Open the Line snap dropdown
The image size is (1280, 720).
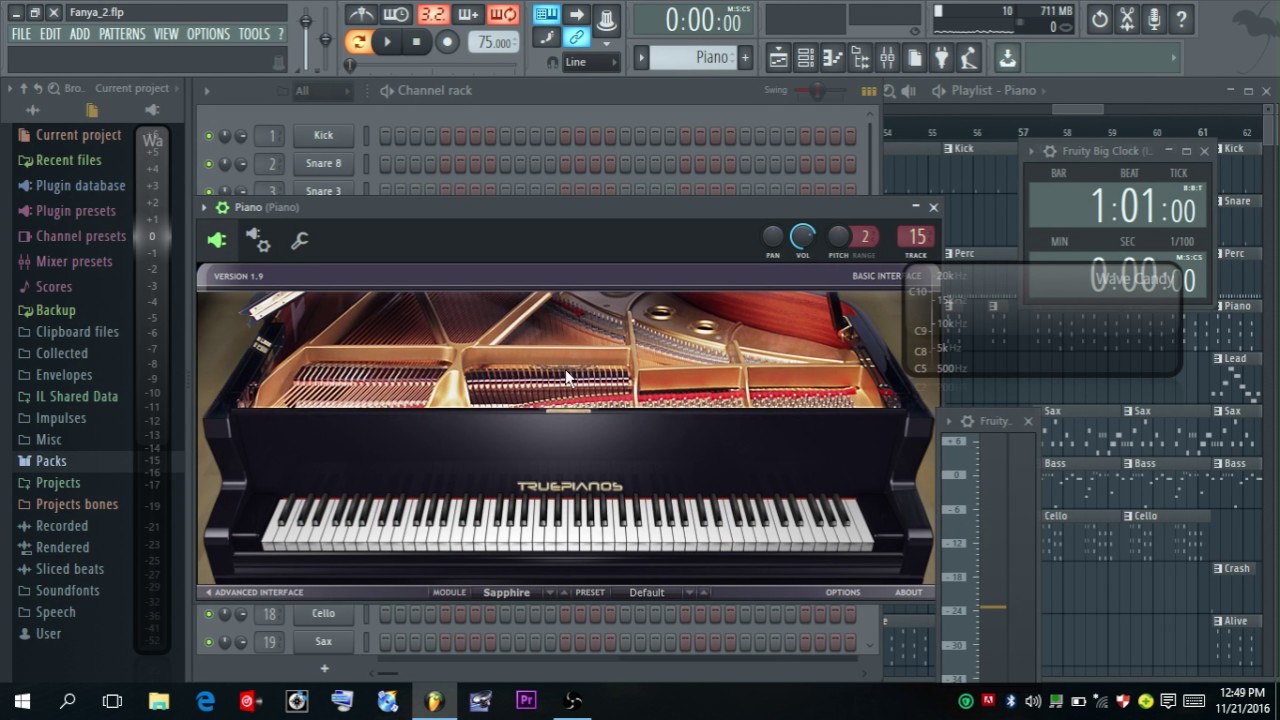click(592, 62)
